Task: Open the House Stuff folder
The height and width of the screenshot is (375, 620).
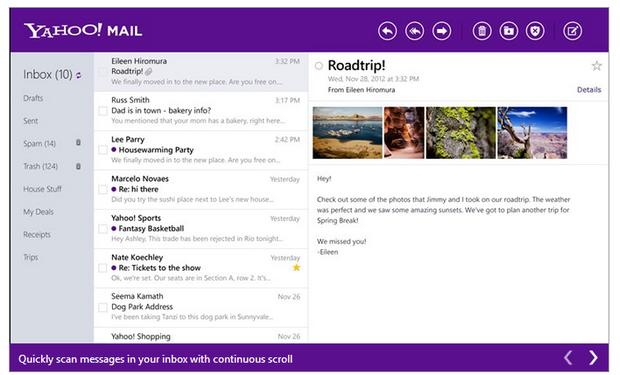Action: click(42, 189)
